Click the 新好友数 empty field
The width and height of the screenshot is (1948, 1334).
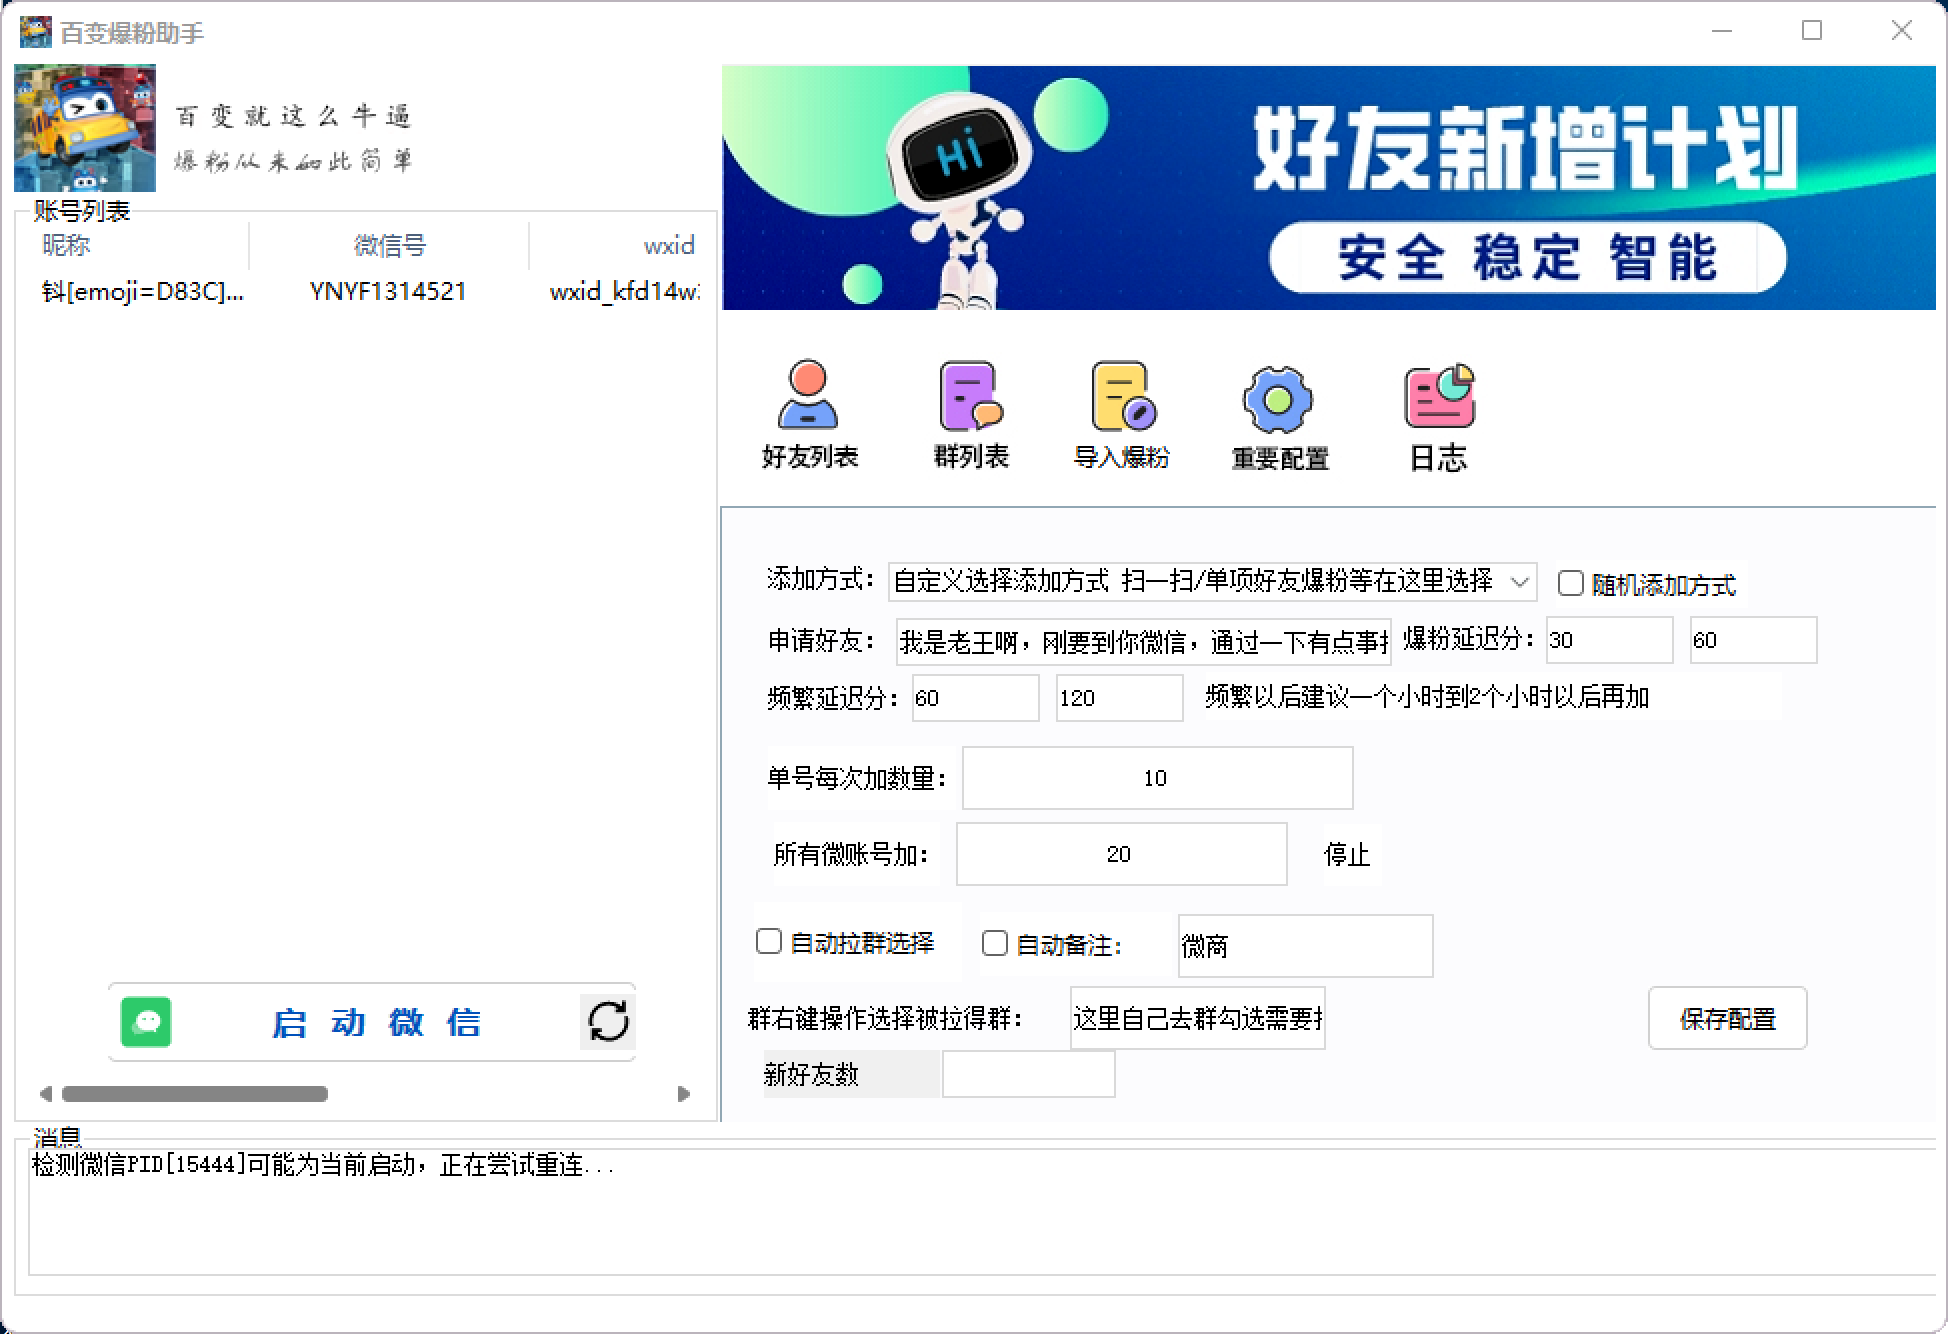(1028, 1075)
